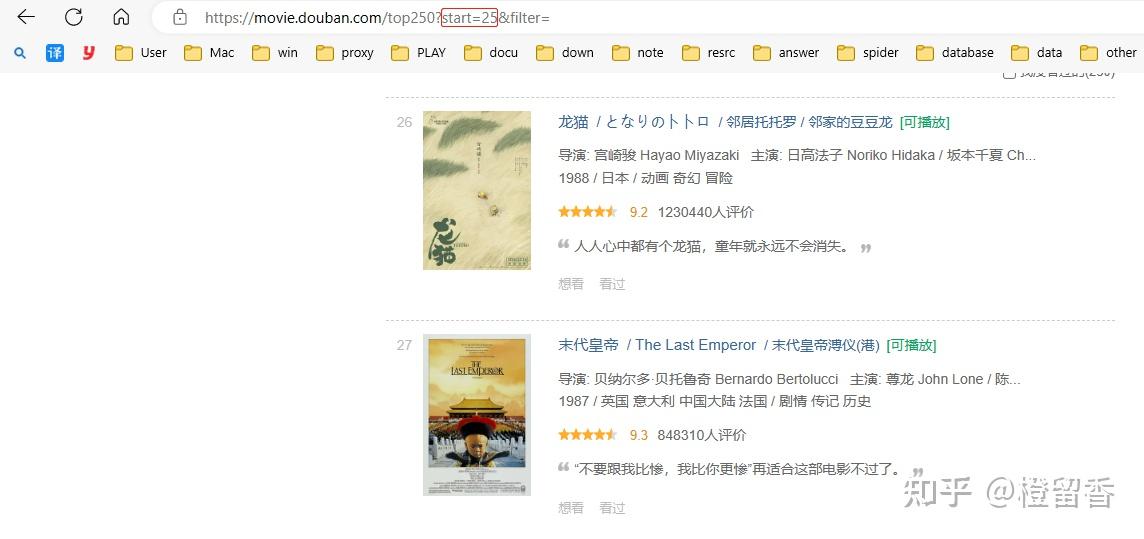The height and width of the screenshot is (539, 1144).
Task: Click the search magnifier bookmark icon
Action: coord(20,53)
